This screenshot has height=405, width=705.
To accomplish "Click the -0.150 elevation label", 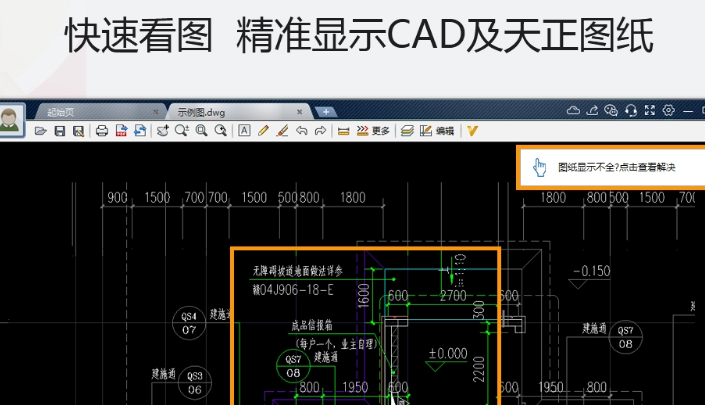I will (x=592, y=271).
